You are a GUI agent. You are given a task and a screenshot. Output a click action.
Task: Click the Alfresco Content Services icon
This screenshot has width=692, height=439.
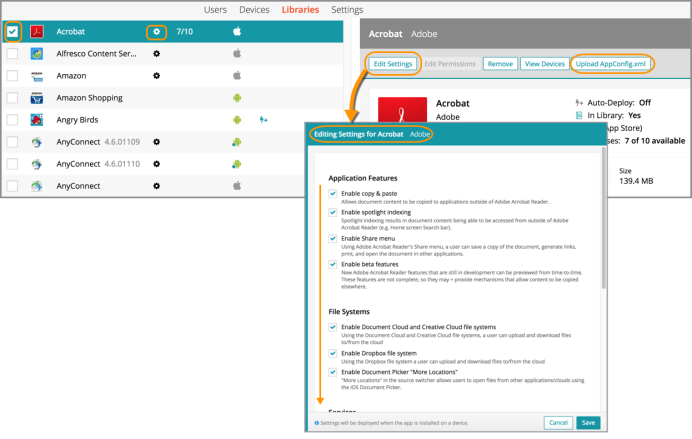tap(37, 54)
